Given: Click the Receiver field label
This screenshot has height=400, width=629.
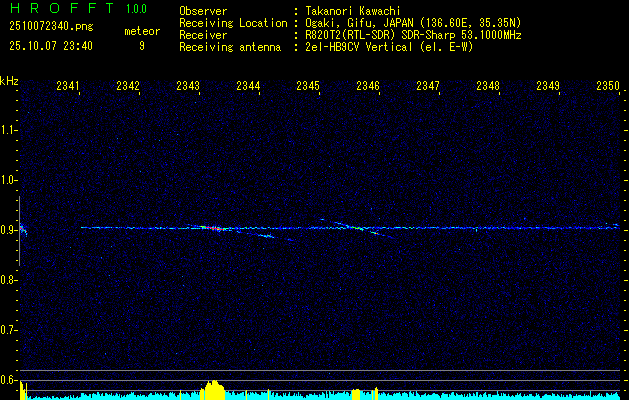Looking at the screenshot, I should (x=203, y=35).
